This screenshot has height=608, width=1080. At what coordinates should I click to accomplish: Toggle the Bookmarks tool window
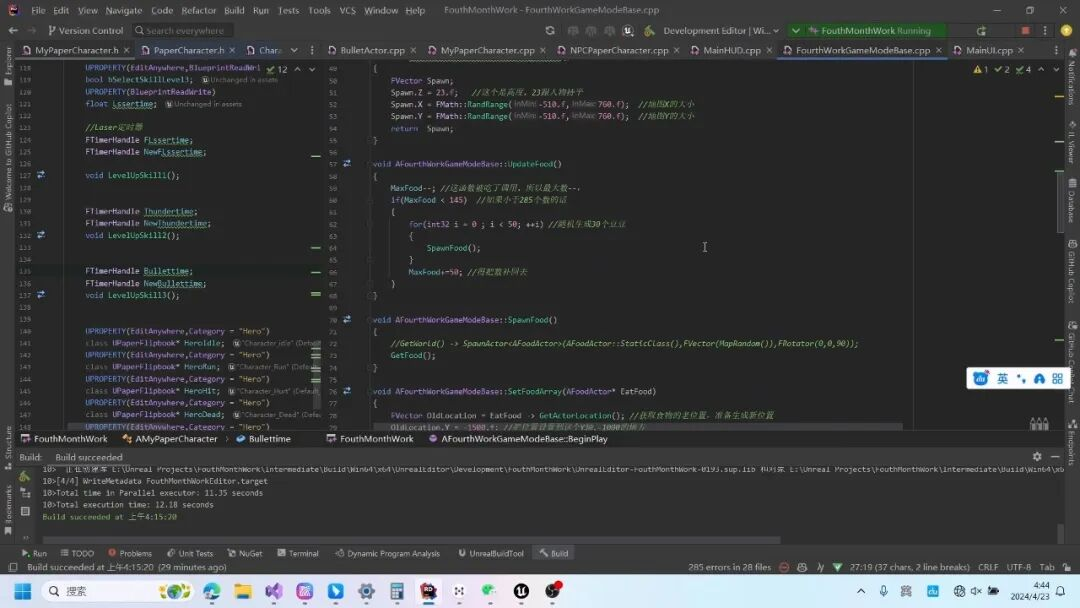(9, 503)
